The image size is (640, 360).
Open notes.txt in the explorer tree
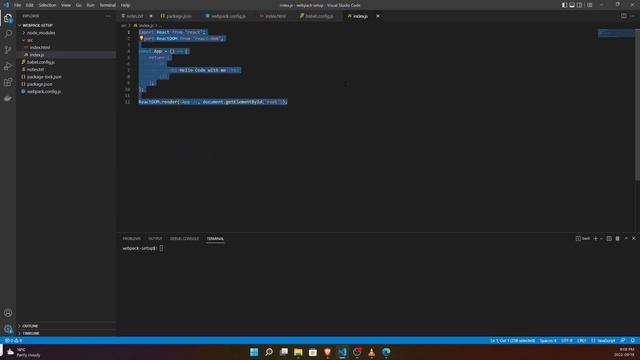click(x=35, y=69)
